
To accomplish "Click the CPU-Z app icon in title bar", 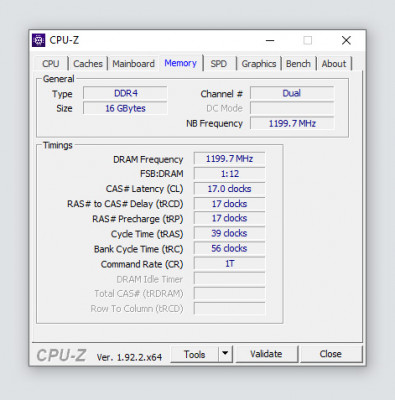I will tap(39, 40).
